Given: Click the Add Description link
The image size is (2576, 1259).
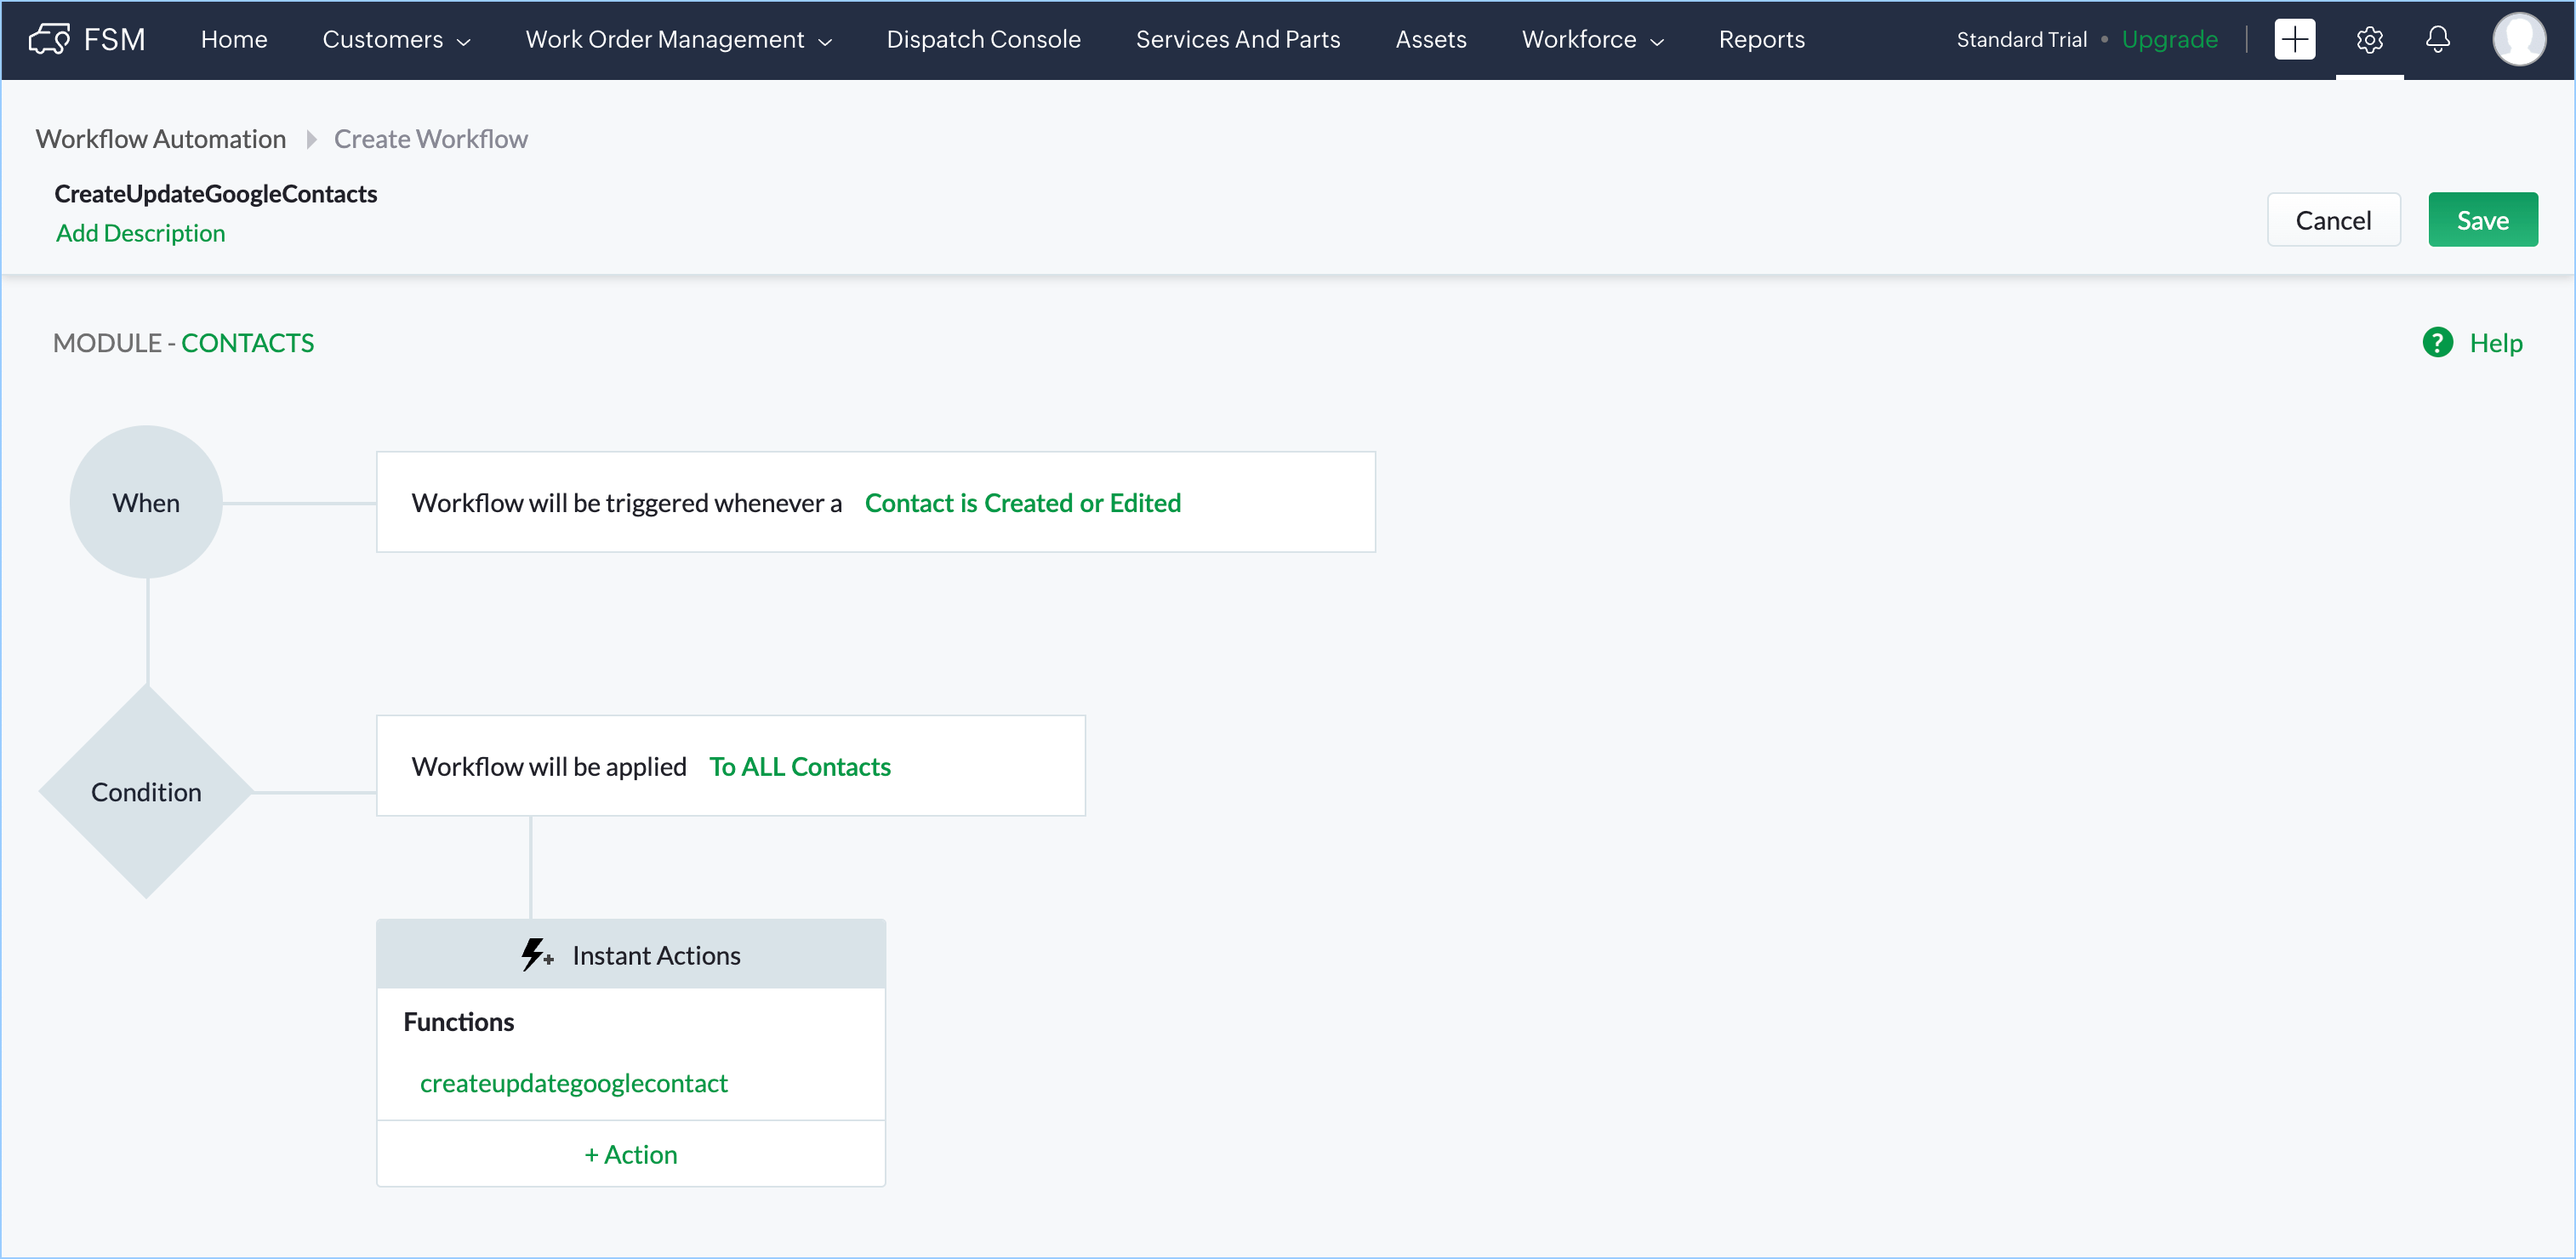Looking at the screenshot, I should pos(140,233).
